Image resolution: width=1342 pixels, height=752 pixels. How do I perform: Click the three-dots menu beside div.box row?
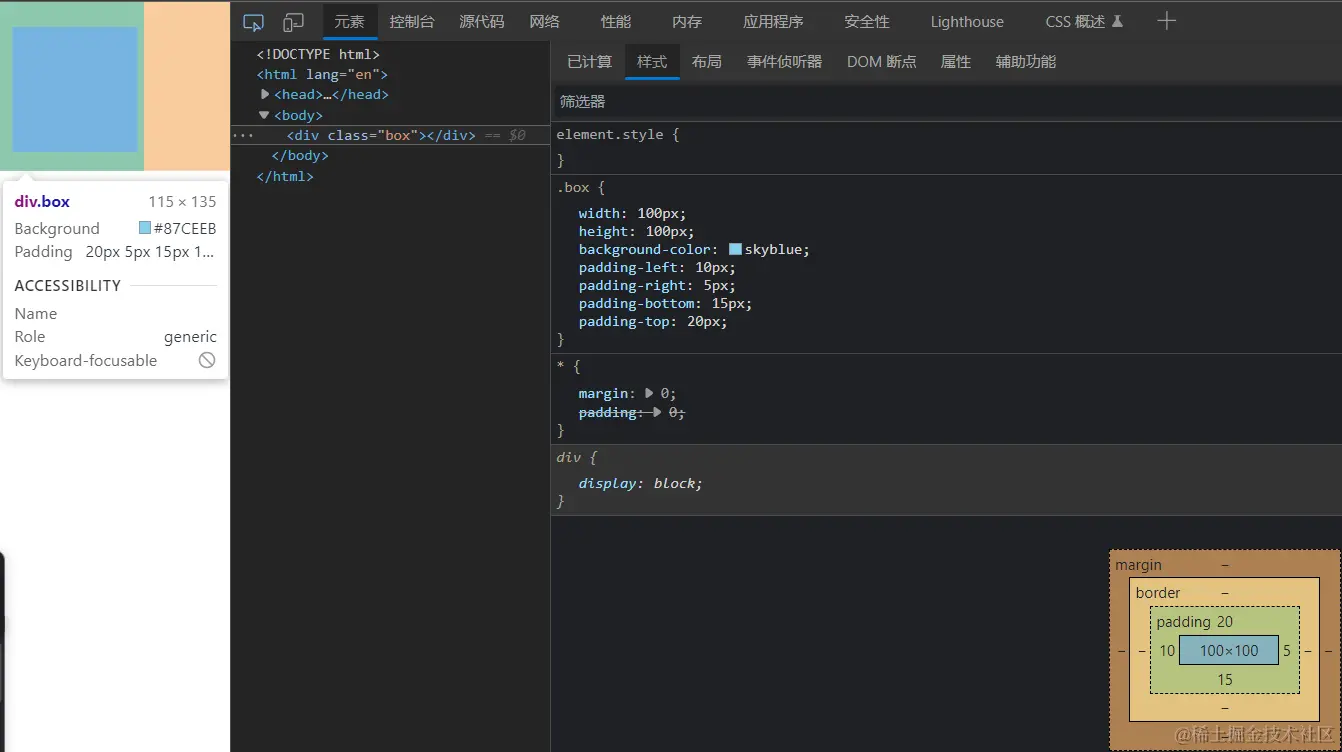241,135
